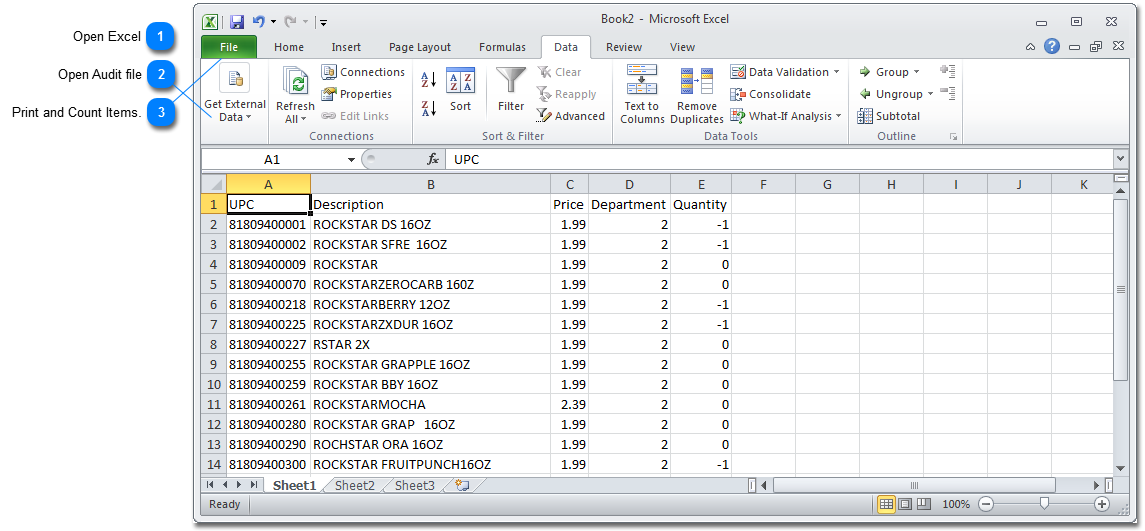Expand the formula bar
The image size is (1145, 531).
1120,159
